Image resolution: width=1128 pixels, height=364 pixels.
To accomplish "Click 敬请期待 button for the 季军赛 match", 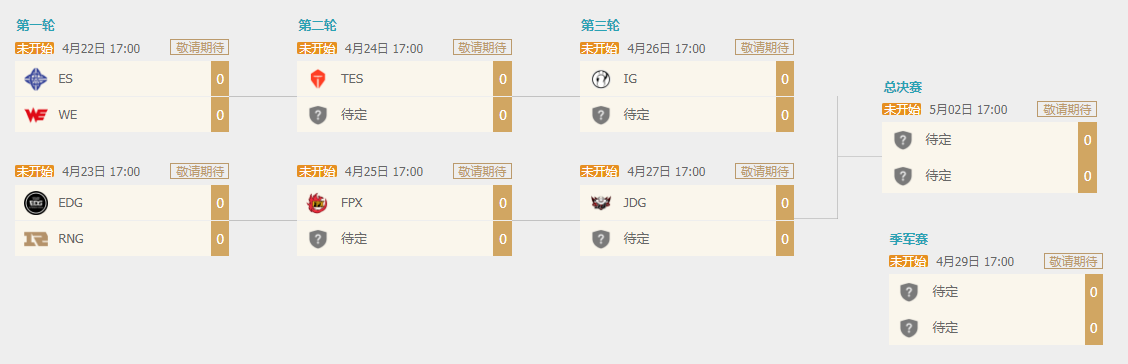I will pos(1073,261).
